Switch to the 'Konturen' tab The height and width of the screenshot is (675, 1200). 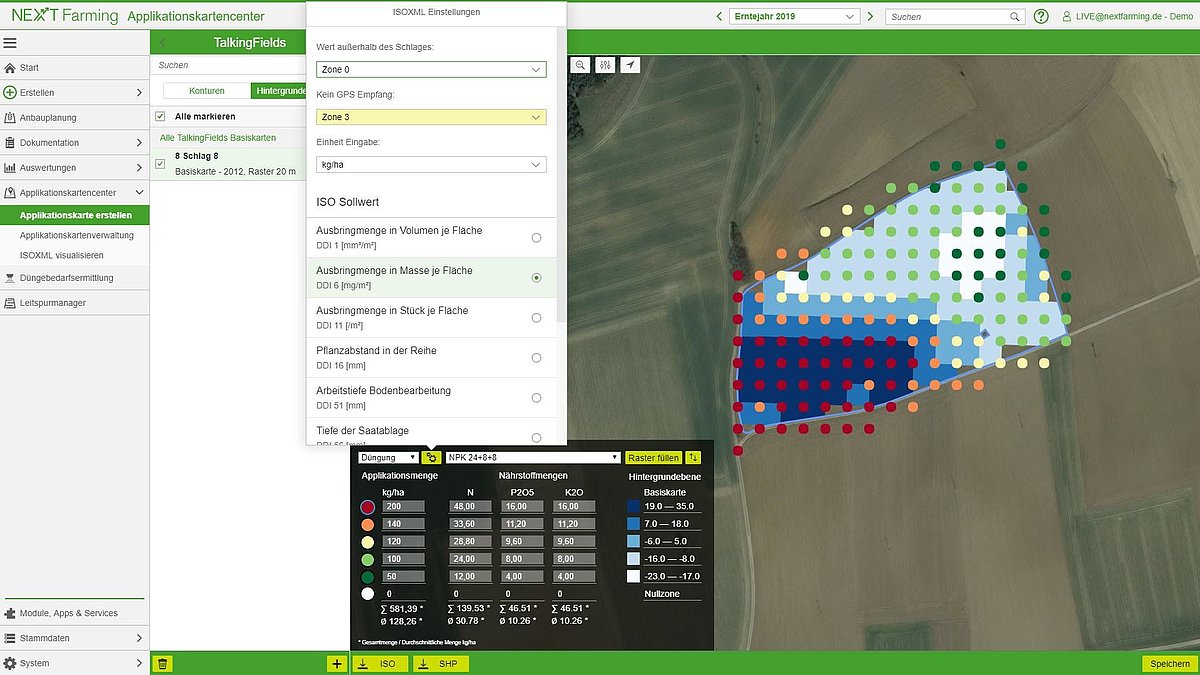207,91
